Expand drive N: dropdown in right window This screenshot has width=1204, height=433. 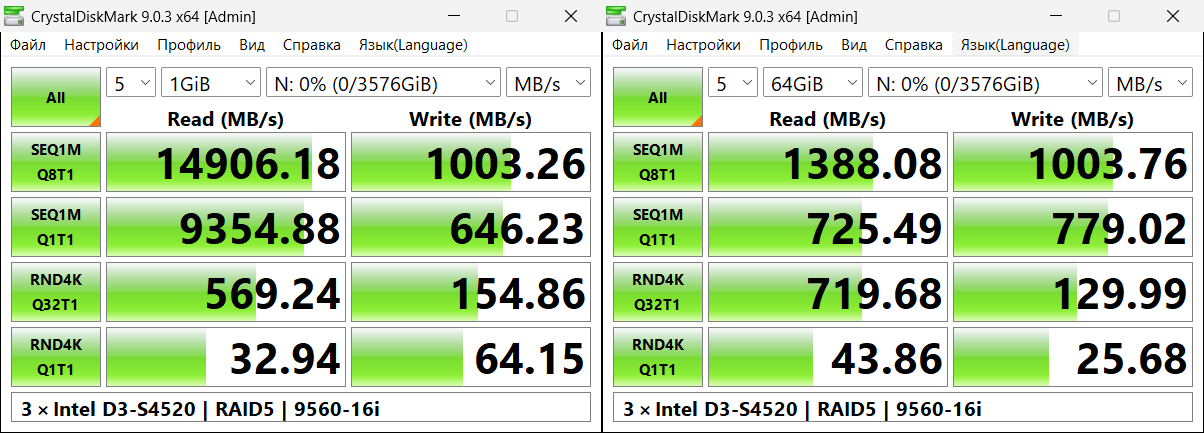tap(985, 83)
